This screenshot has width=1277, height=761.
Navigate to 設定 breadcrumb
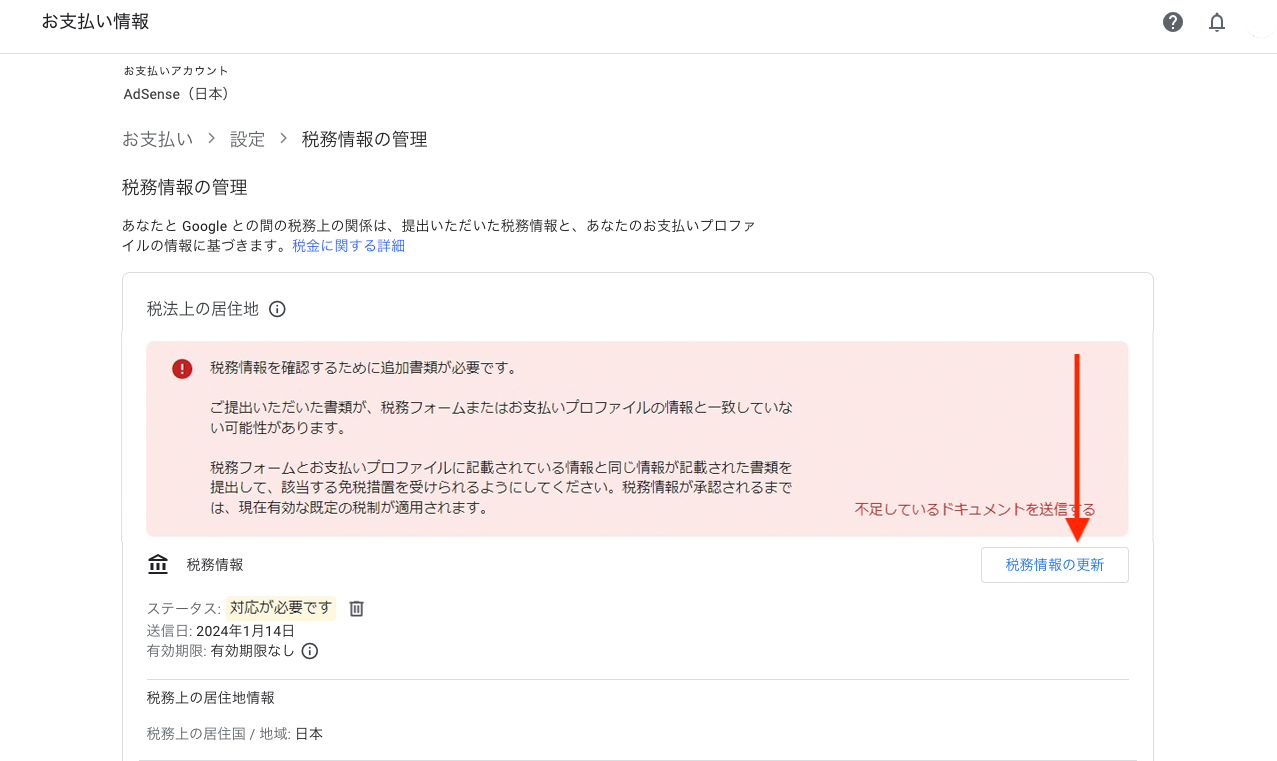point(247,139)
